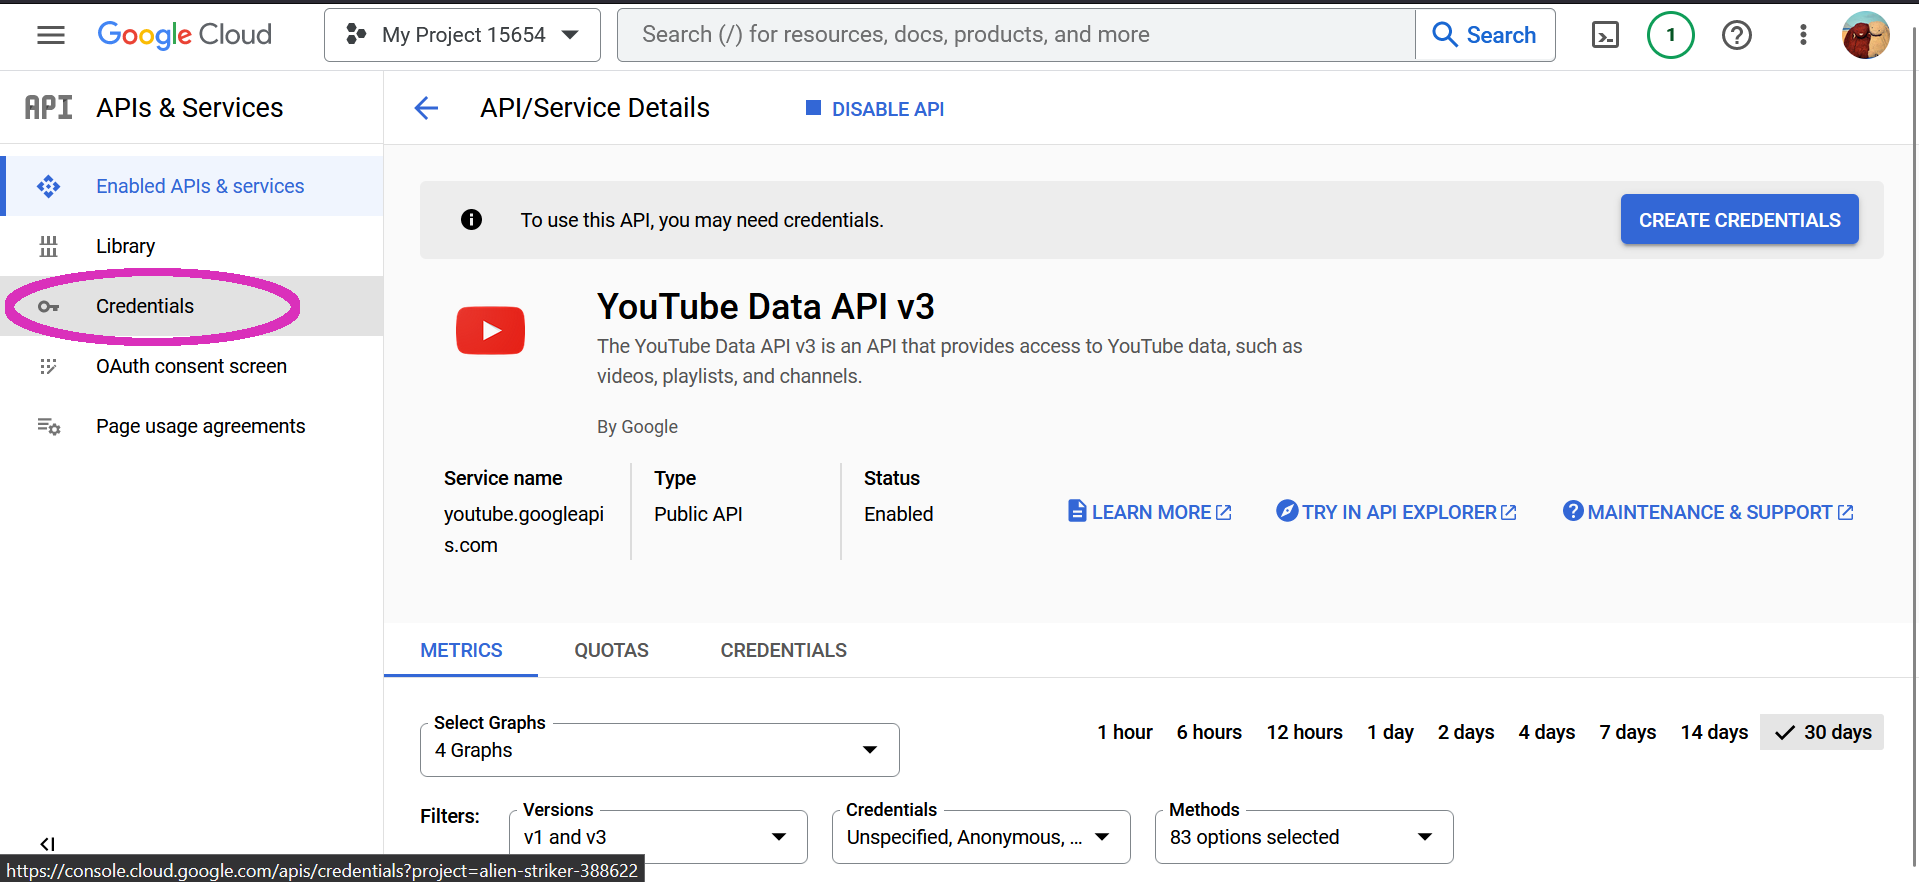Activate Cloud Shell terminal icon
The image size is (1919, 882).
click(x=1604, y=35)
